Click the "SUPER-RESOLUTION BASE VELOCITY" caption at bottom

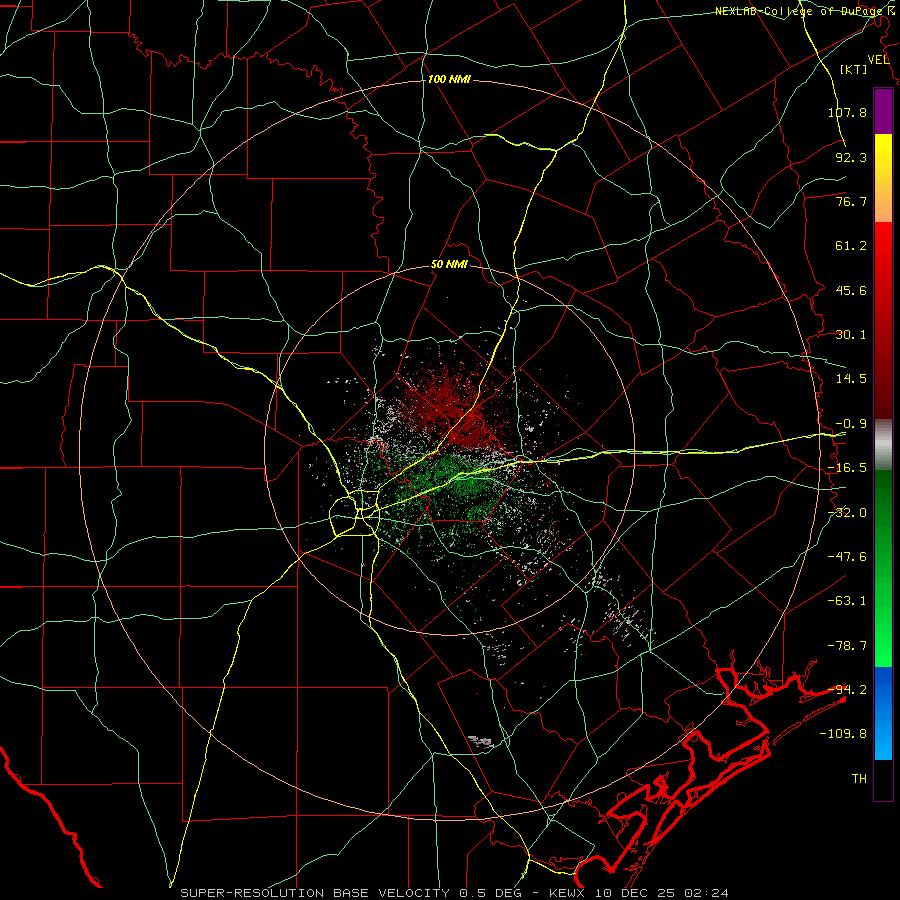pyautogui.click(x=315, y=893)
